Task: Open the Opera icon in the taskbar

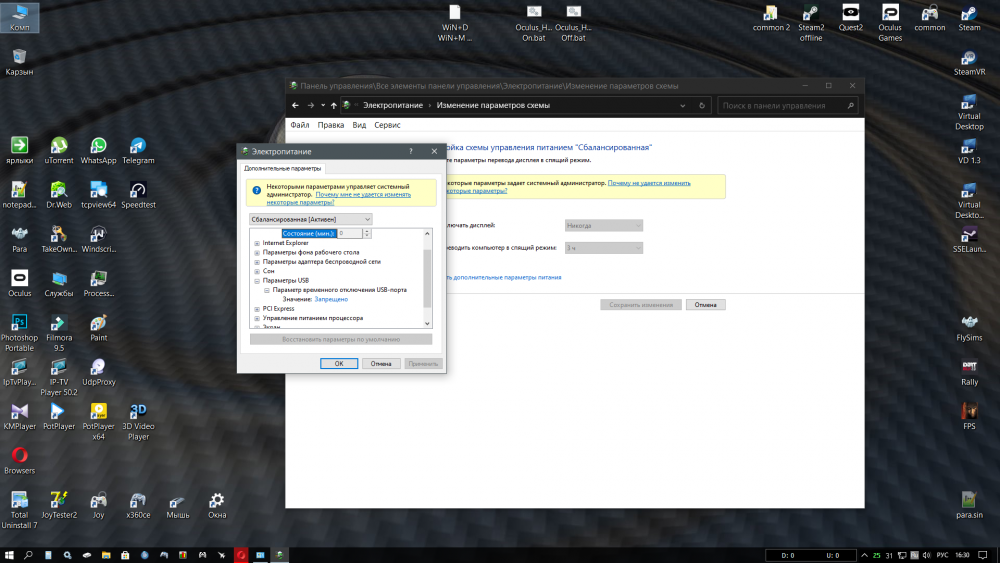Action: point(241,554)
